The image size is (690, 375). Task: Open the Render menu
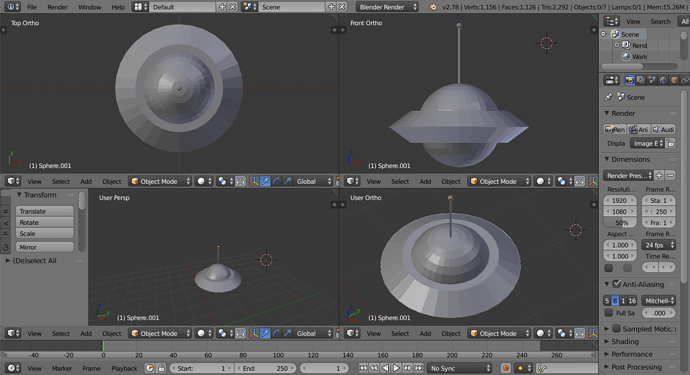(57, 7)
